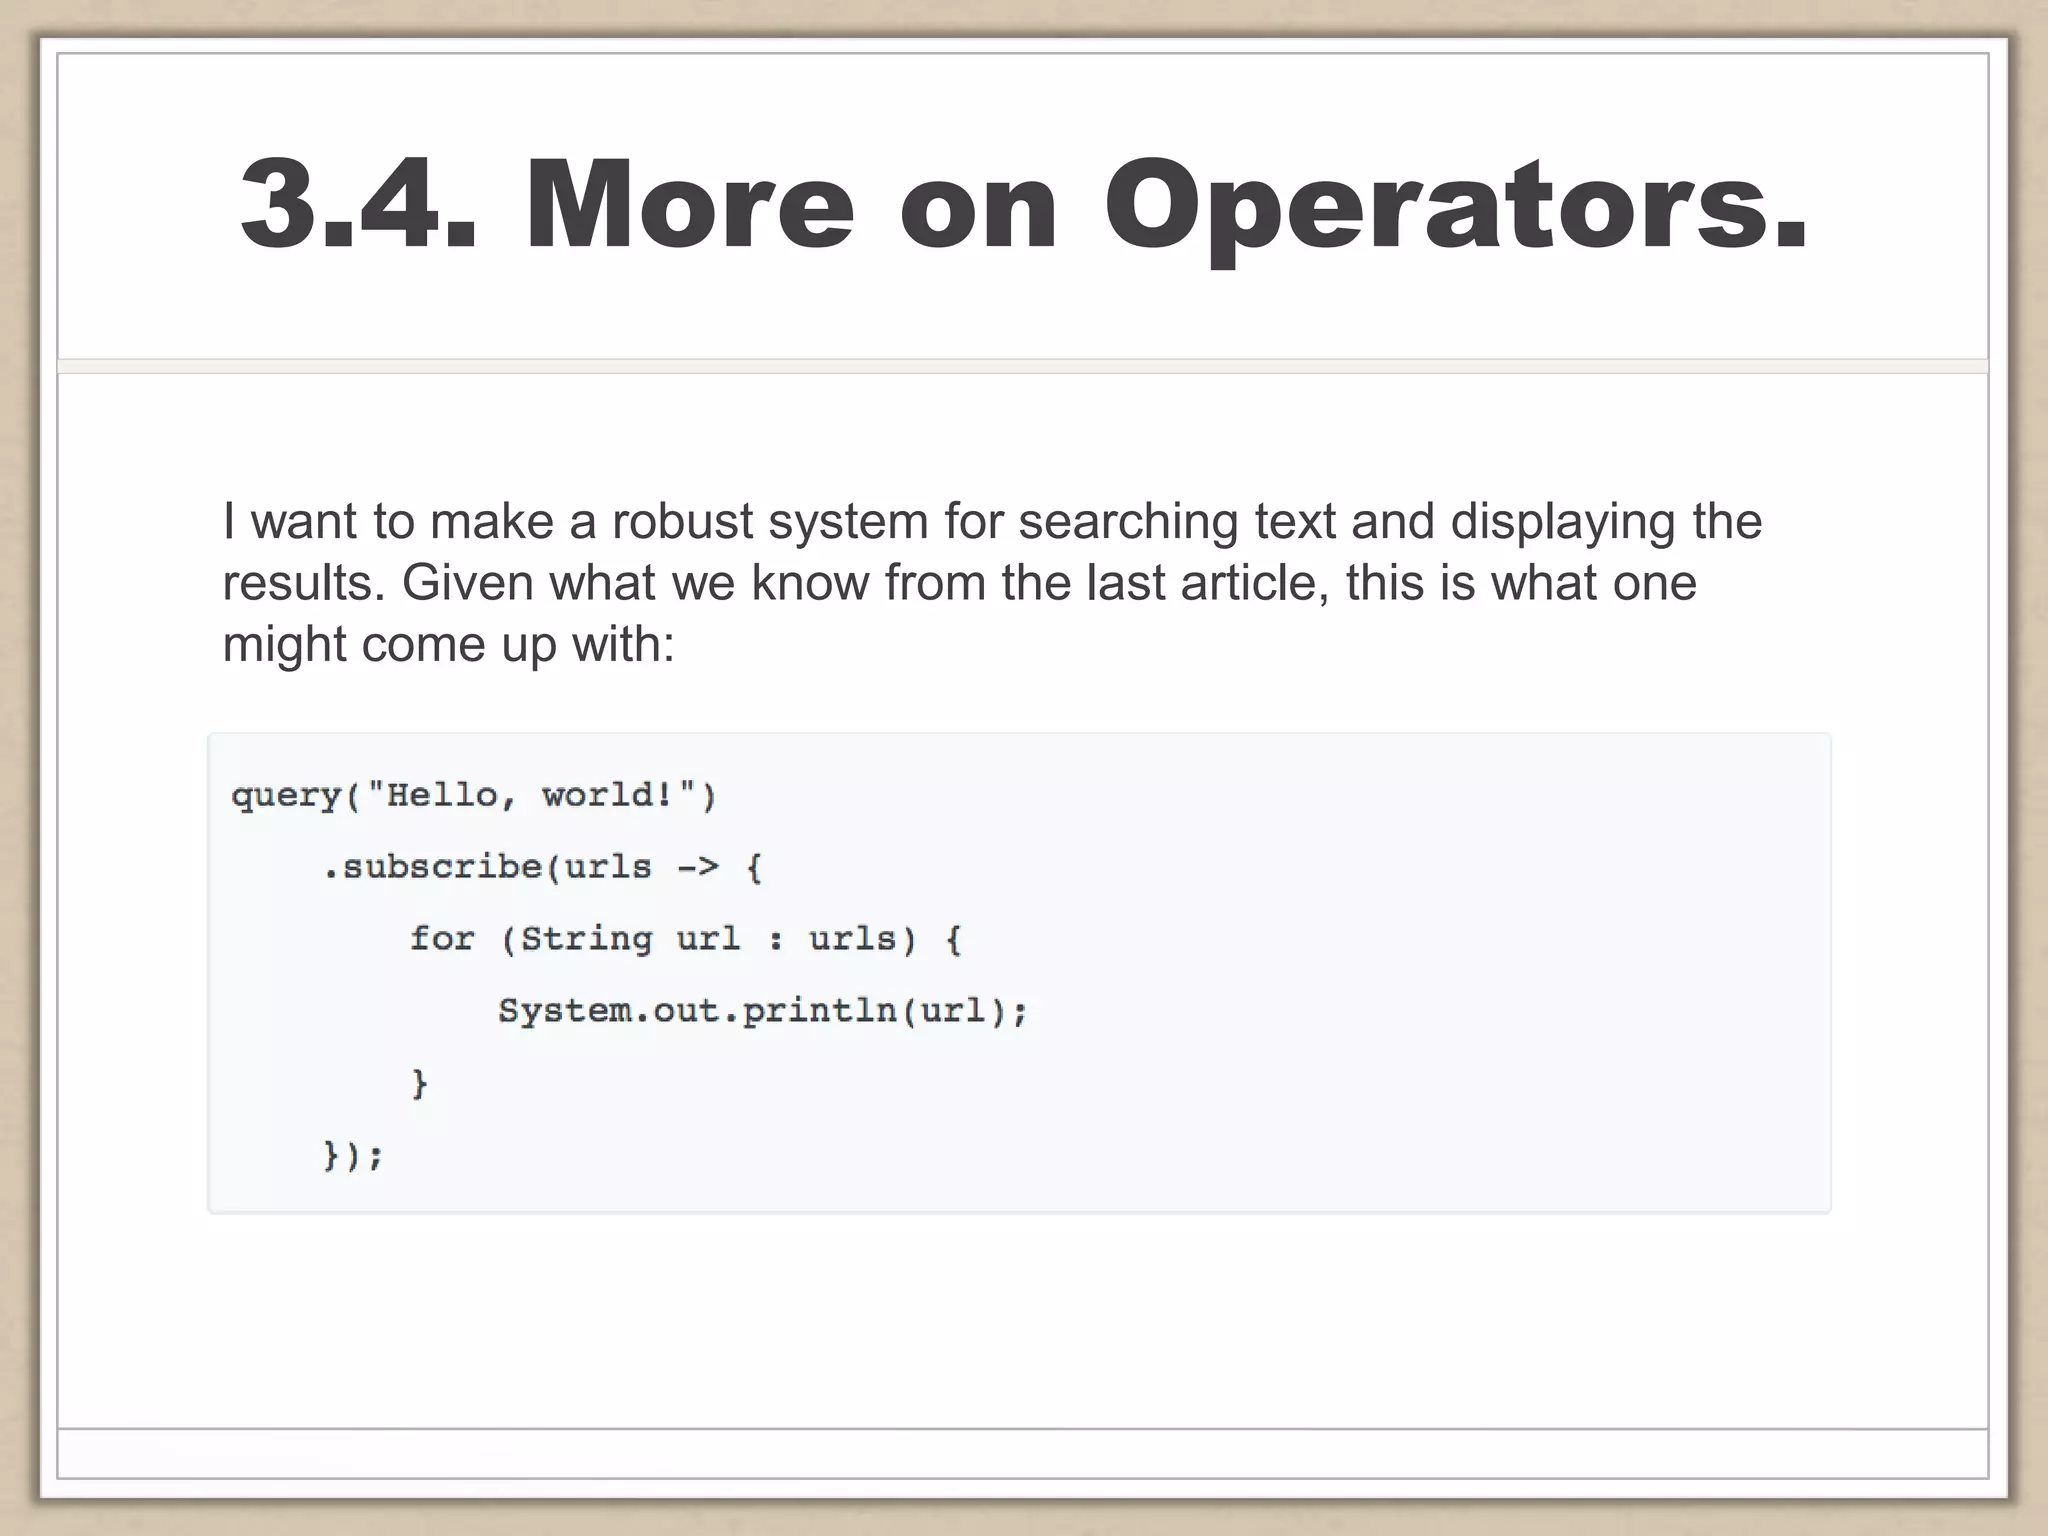Click the word 'println' in the code

click(820, 1011)
